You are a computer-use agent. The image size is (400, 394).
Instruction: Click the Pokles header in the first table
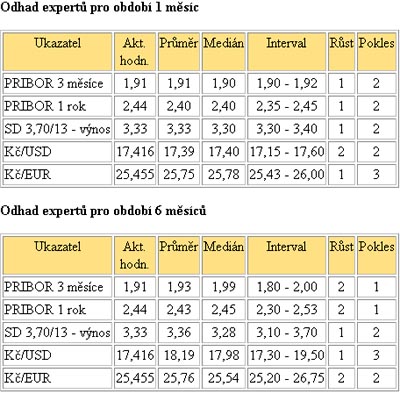[x=376, y=52]
